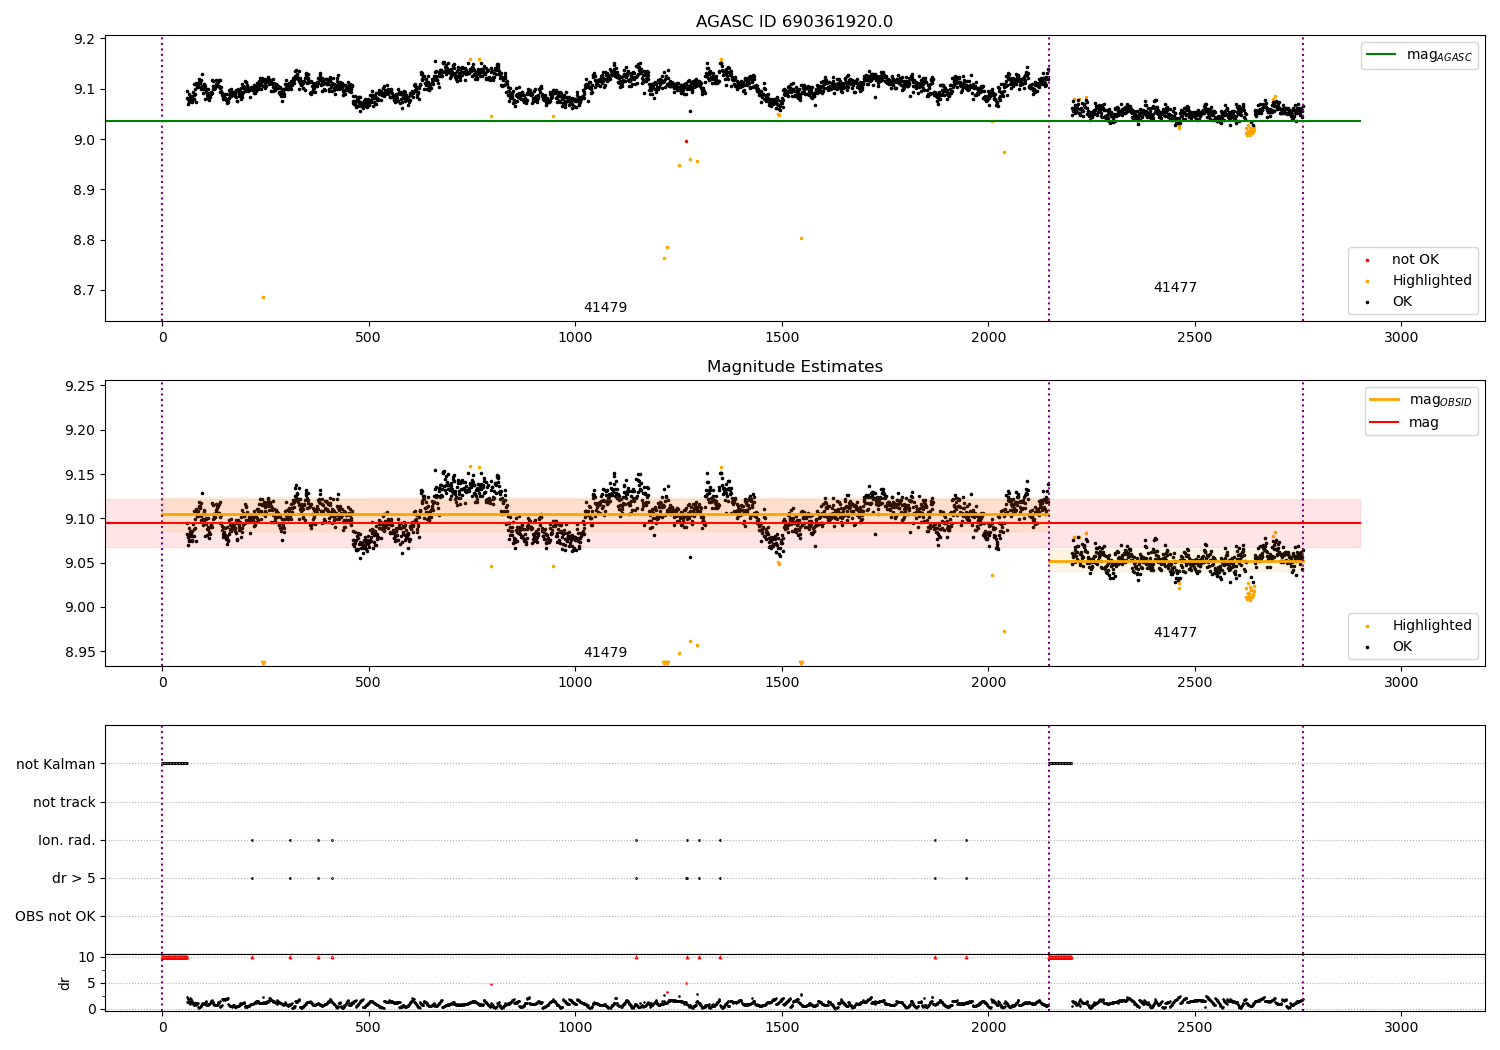
Task: Click the 'Ion. rad.' row label
Action: click(67, 841)
